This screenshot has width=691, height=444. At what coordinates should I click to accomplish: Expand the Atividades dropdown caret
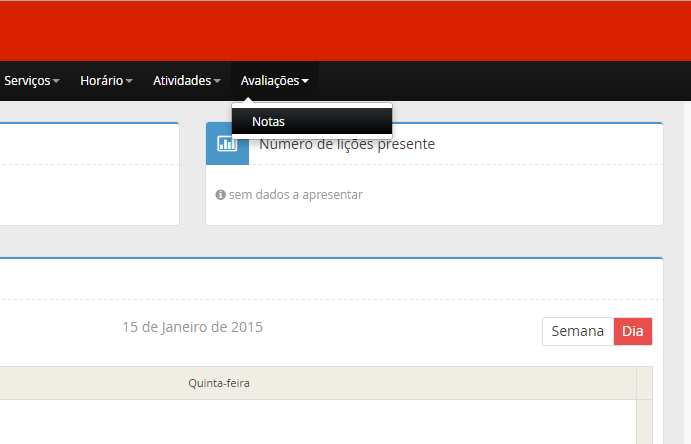[x=217, y=81]
